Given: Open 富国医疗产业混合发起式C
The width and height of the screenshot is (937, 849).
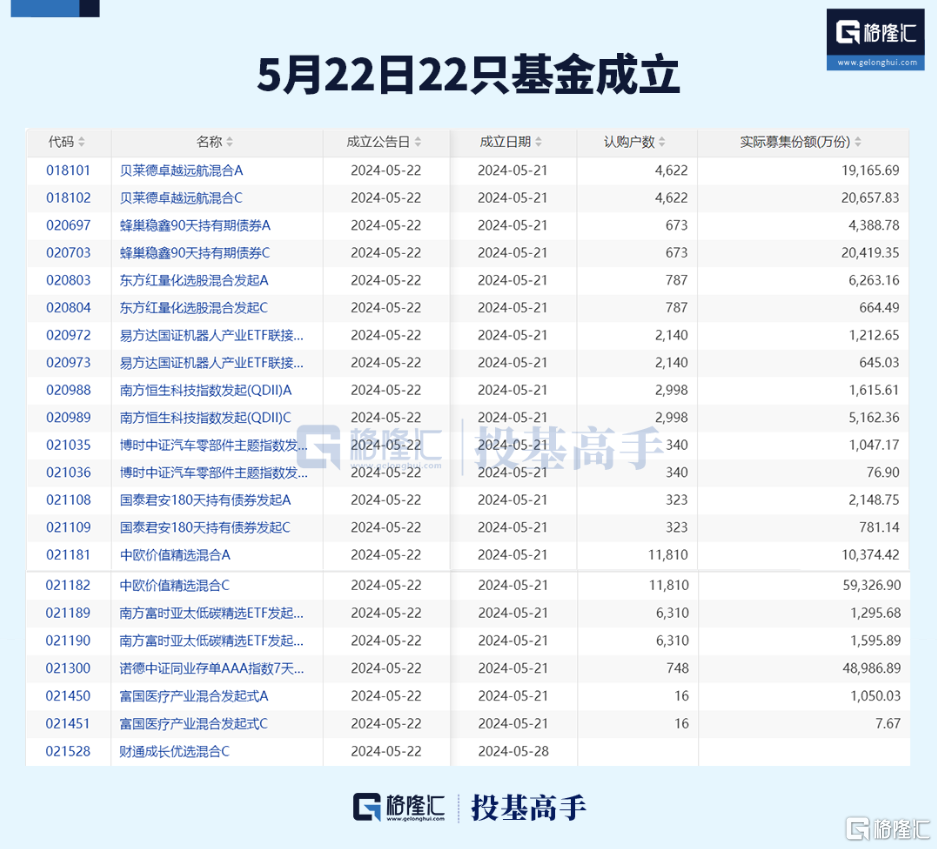Looking at the screenshot, I should (x=194, y=724).
